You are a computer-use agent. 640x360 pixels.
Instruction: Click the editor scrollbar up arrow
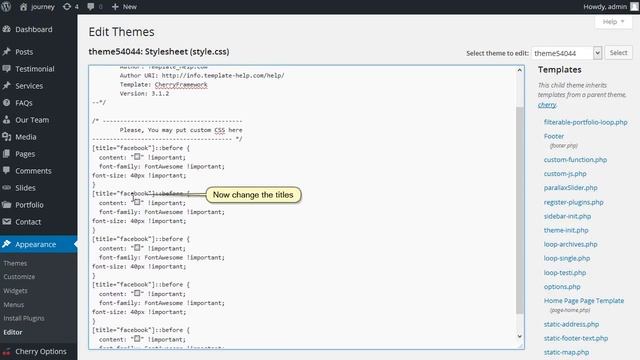coord(520,70)
